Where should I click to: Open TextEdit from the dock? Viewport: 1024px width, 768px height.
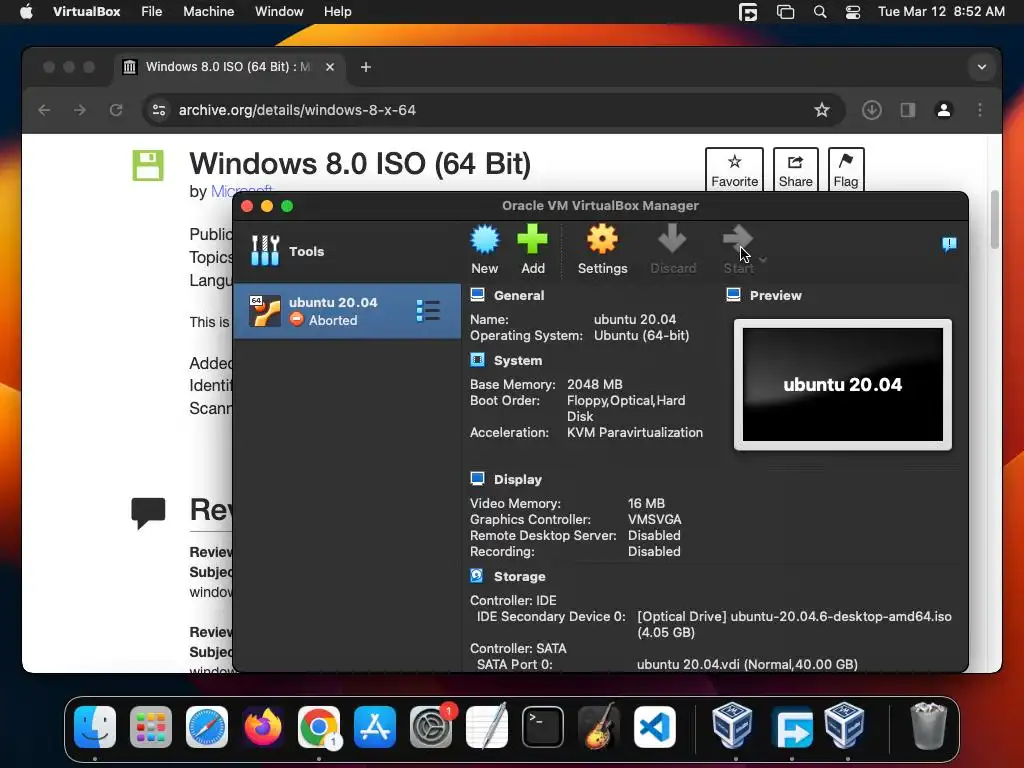[487, 727]
